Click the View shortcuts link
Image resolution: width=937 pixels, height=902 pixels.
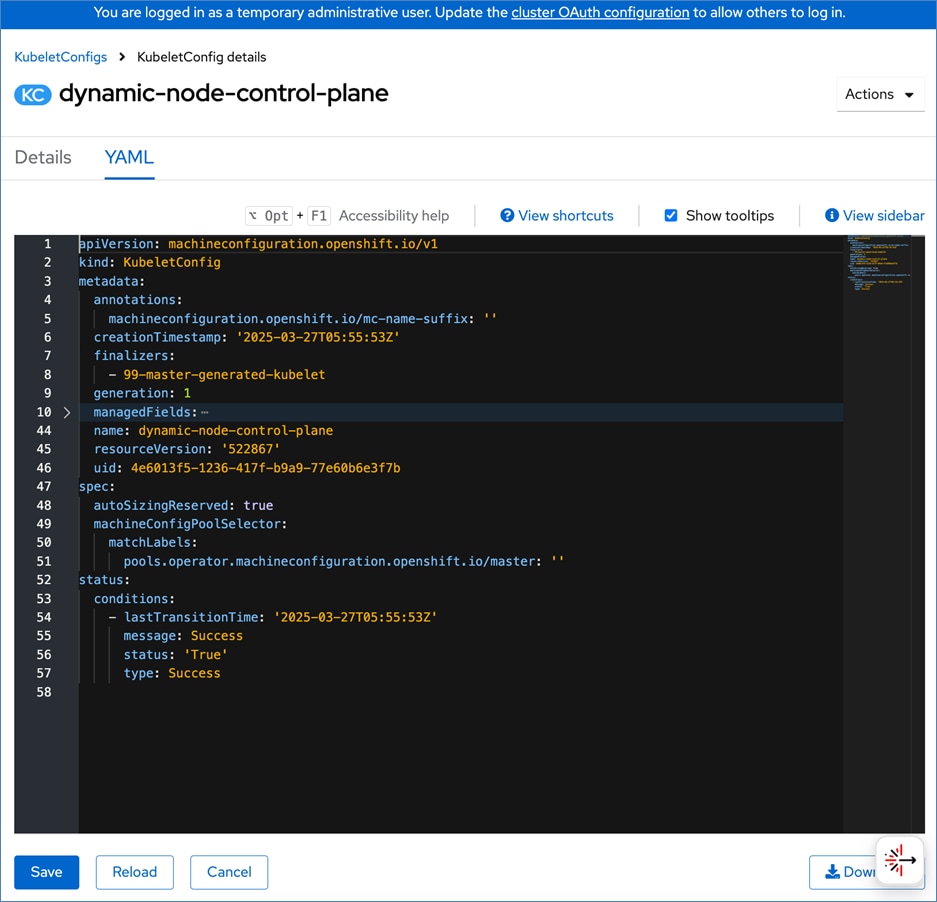tap(565, 215)
